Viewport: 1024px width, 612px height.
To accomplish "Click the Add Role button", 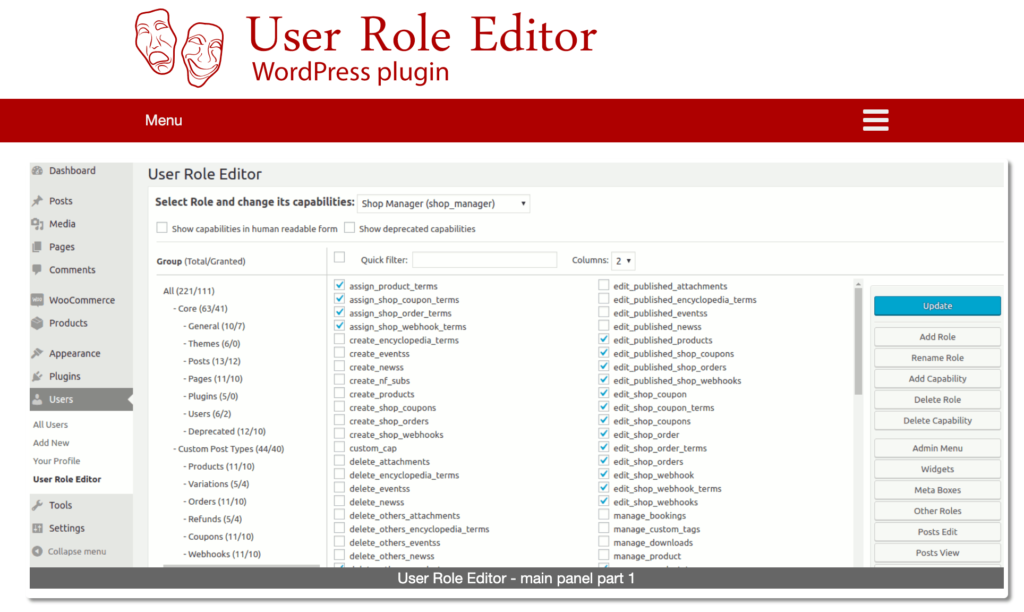I will pos(937,337).
